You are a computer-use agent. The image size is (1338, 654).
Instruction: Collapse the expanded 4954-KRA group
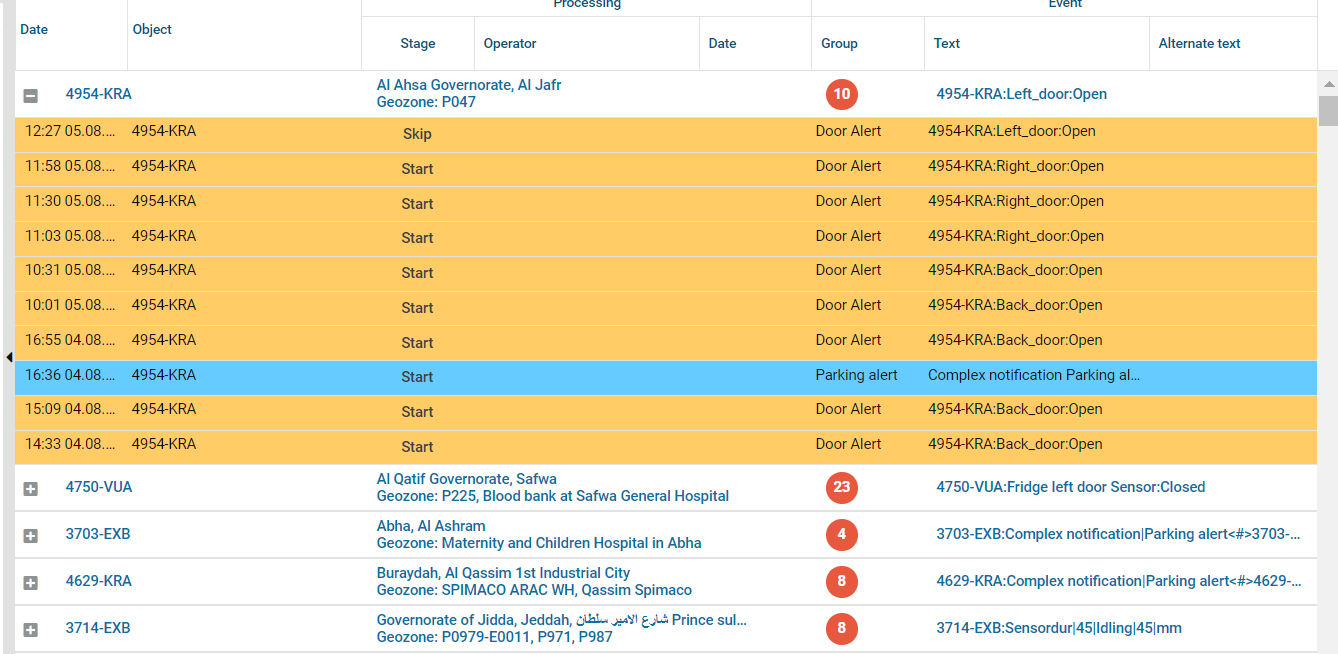click(30, 96)
